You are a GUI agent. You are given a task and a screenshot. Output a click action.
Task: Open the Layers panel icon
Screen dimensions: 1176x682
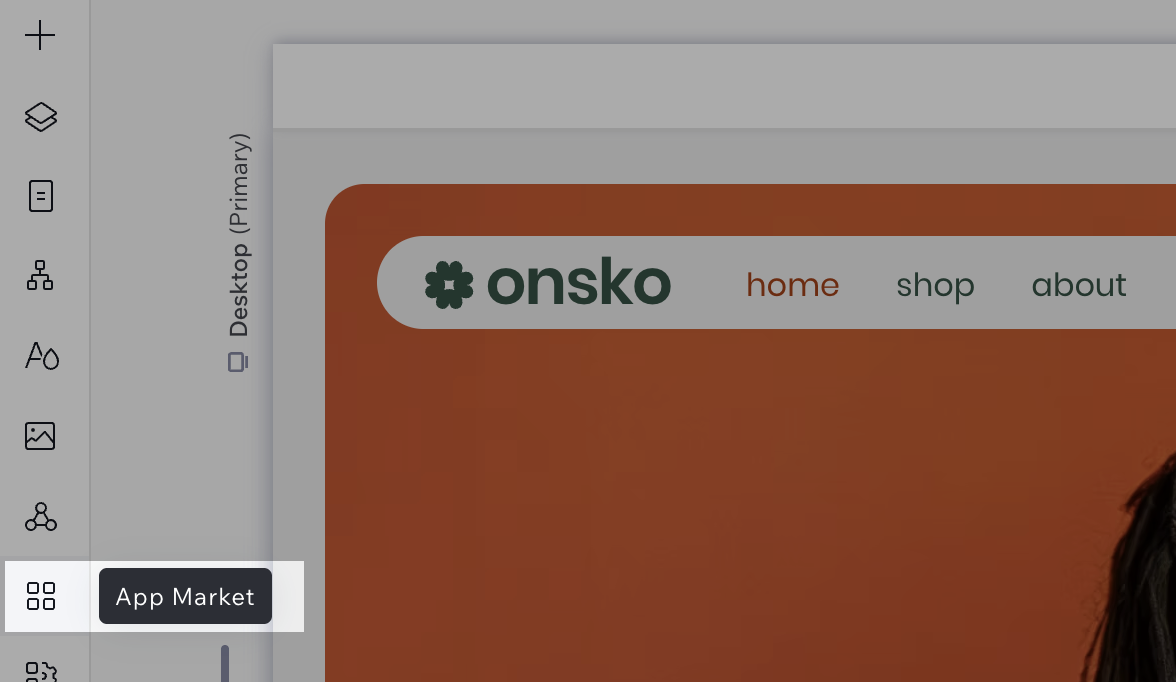[40, 116]
